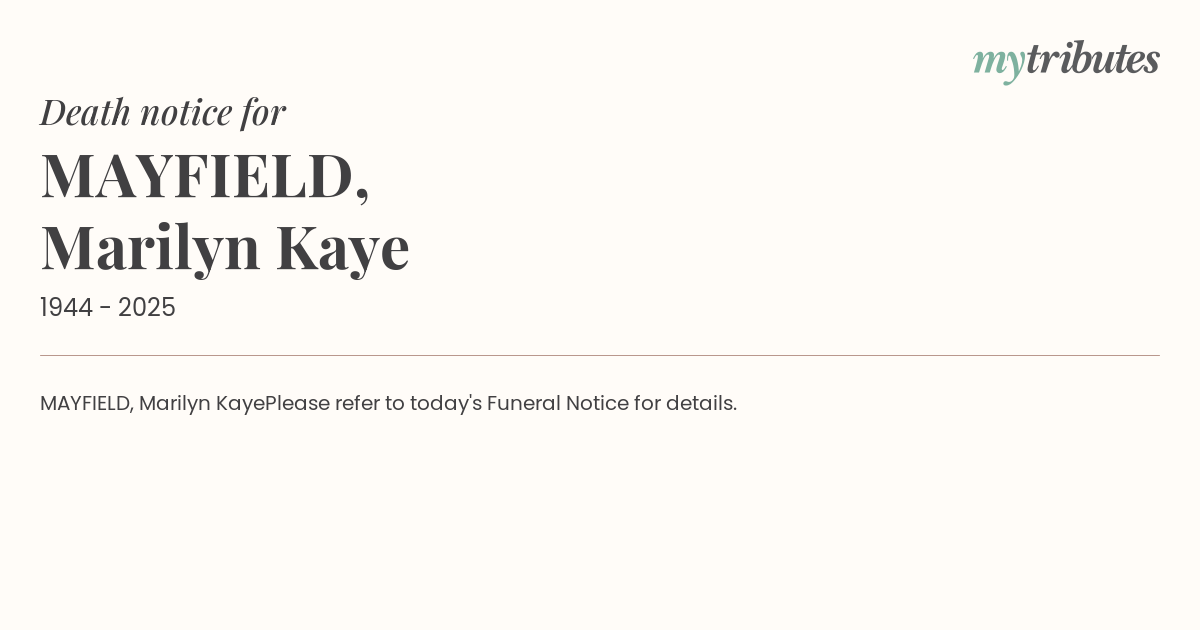Image resolution: width=1200 pixels, height=630 pixels.
Task: Click the large "MAYFIELD," surname heading
Action: click(205, 176)
